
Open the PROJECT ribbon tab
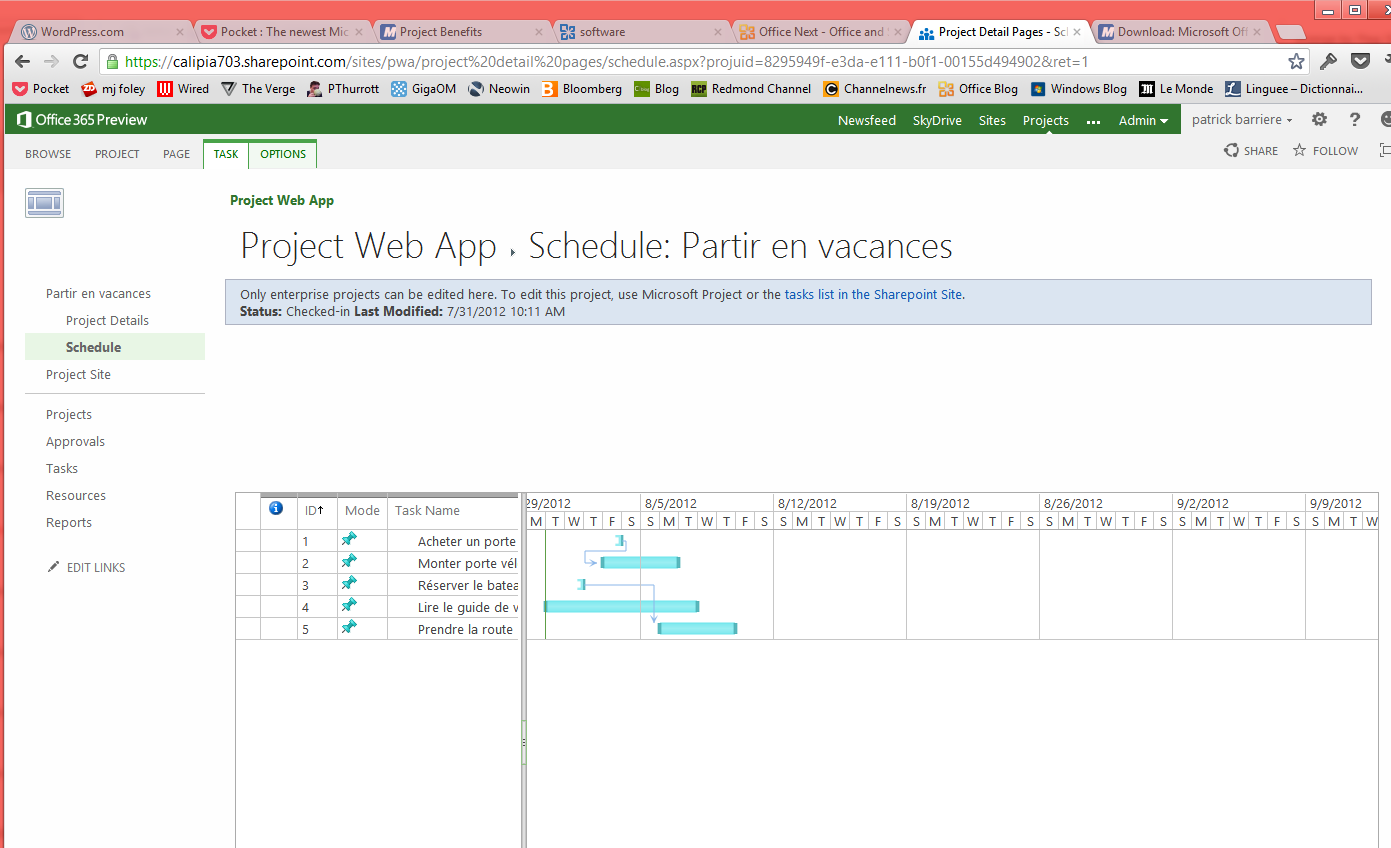[x=117, y=154]
